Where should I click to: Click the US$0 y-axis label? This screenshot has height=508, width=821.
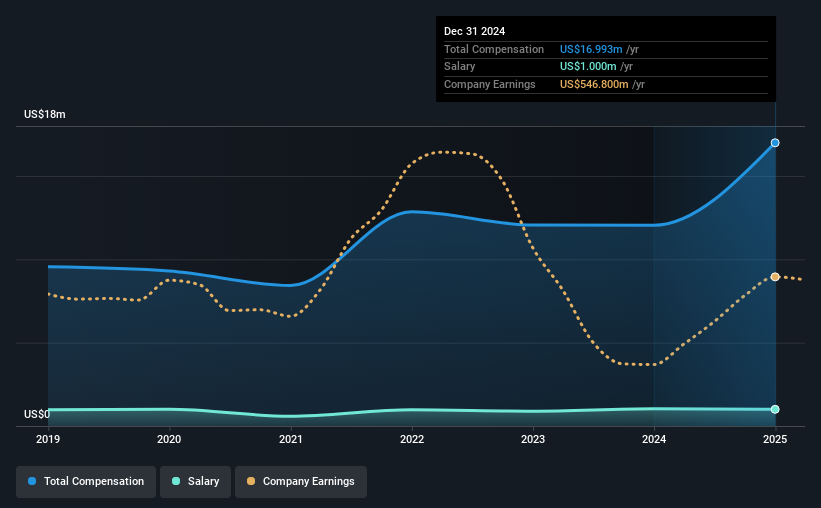(x=37, y=414)
